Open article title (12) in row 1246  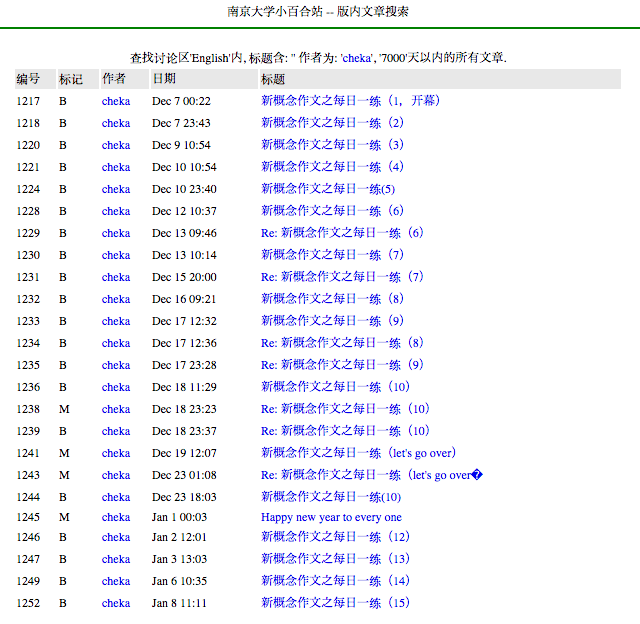point(335,537)
